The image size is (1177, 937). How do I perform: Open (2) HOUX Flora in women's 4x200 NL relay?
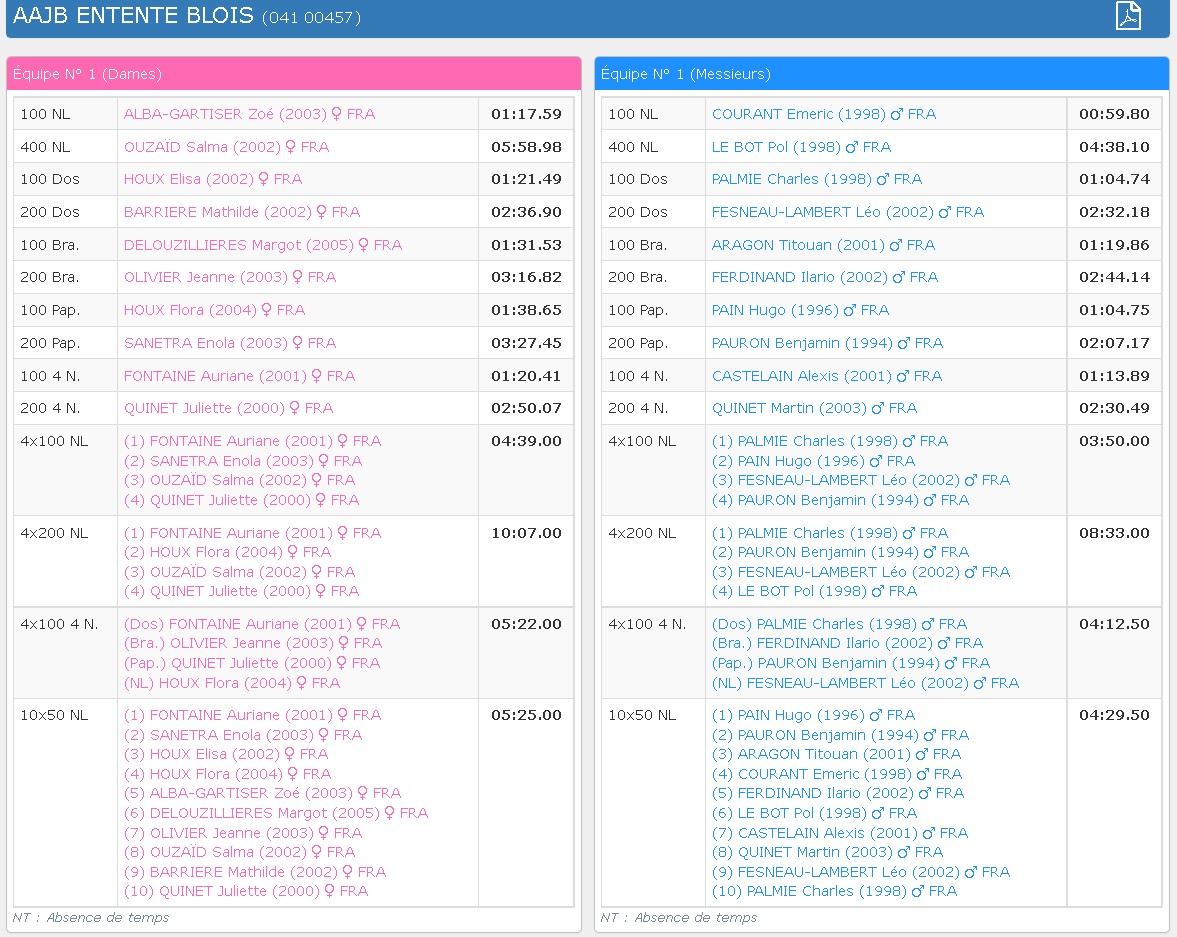click(x=227, y=553)
